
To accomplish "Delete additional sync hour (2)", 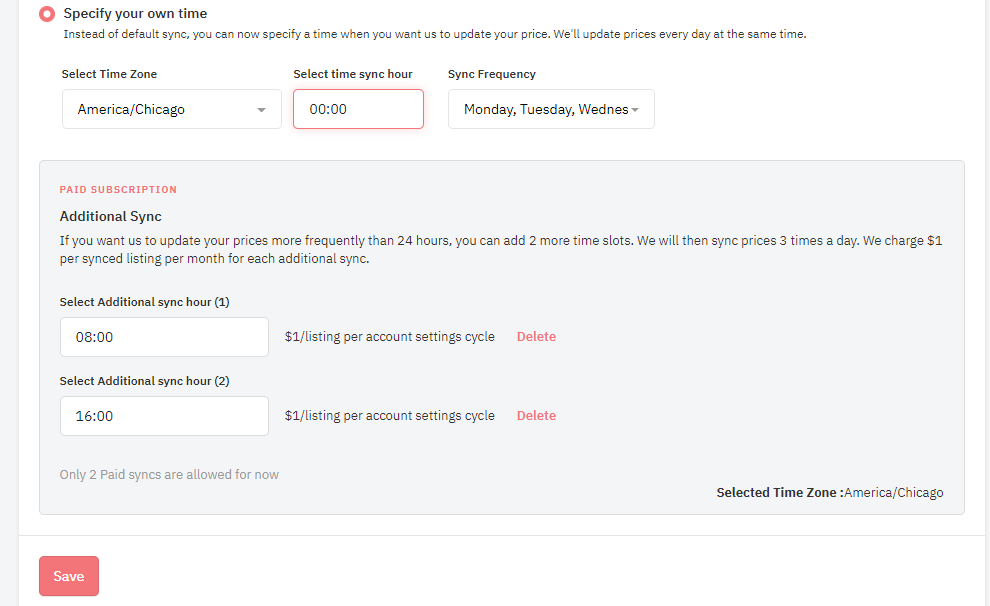I will 536,415.
